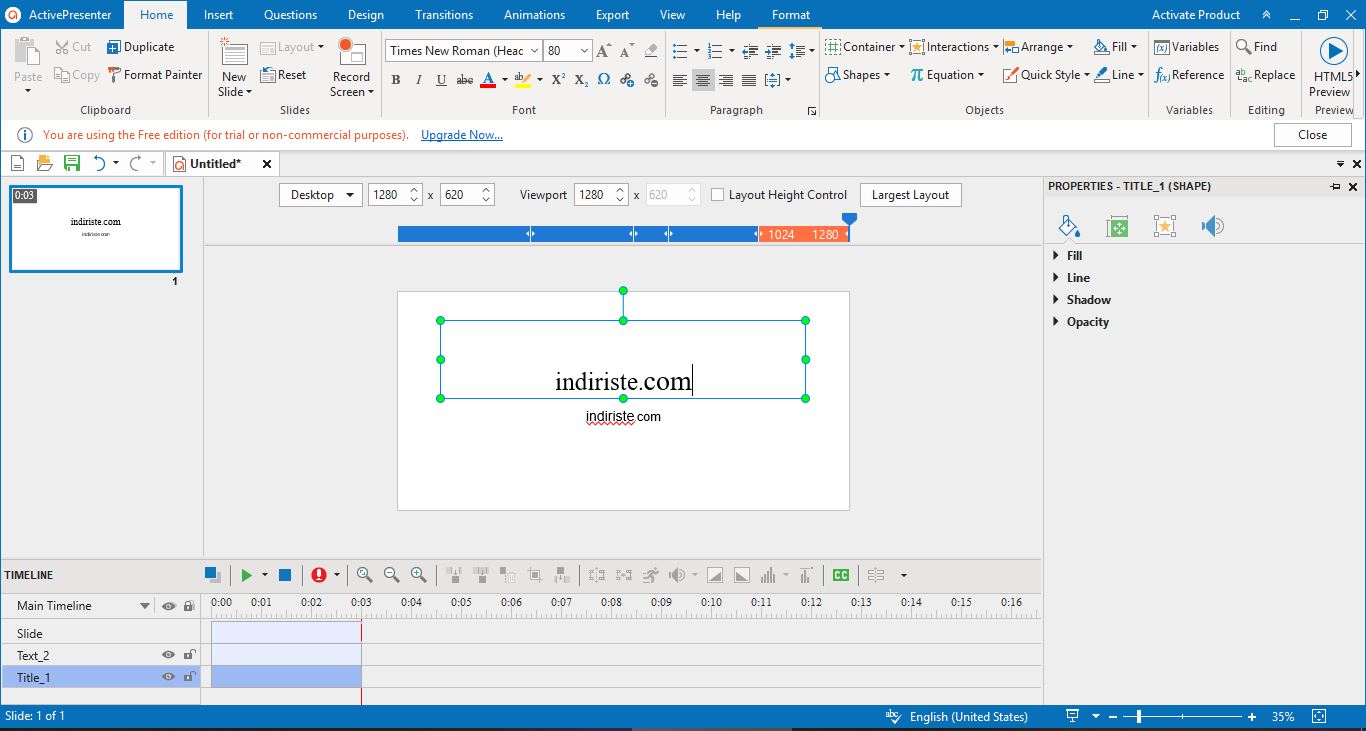The image size is (1366, 731).
Task: Open project with folder icon
Action: 44,163
